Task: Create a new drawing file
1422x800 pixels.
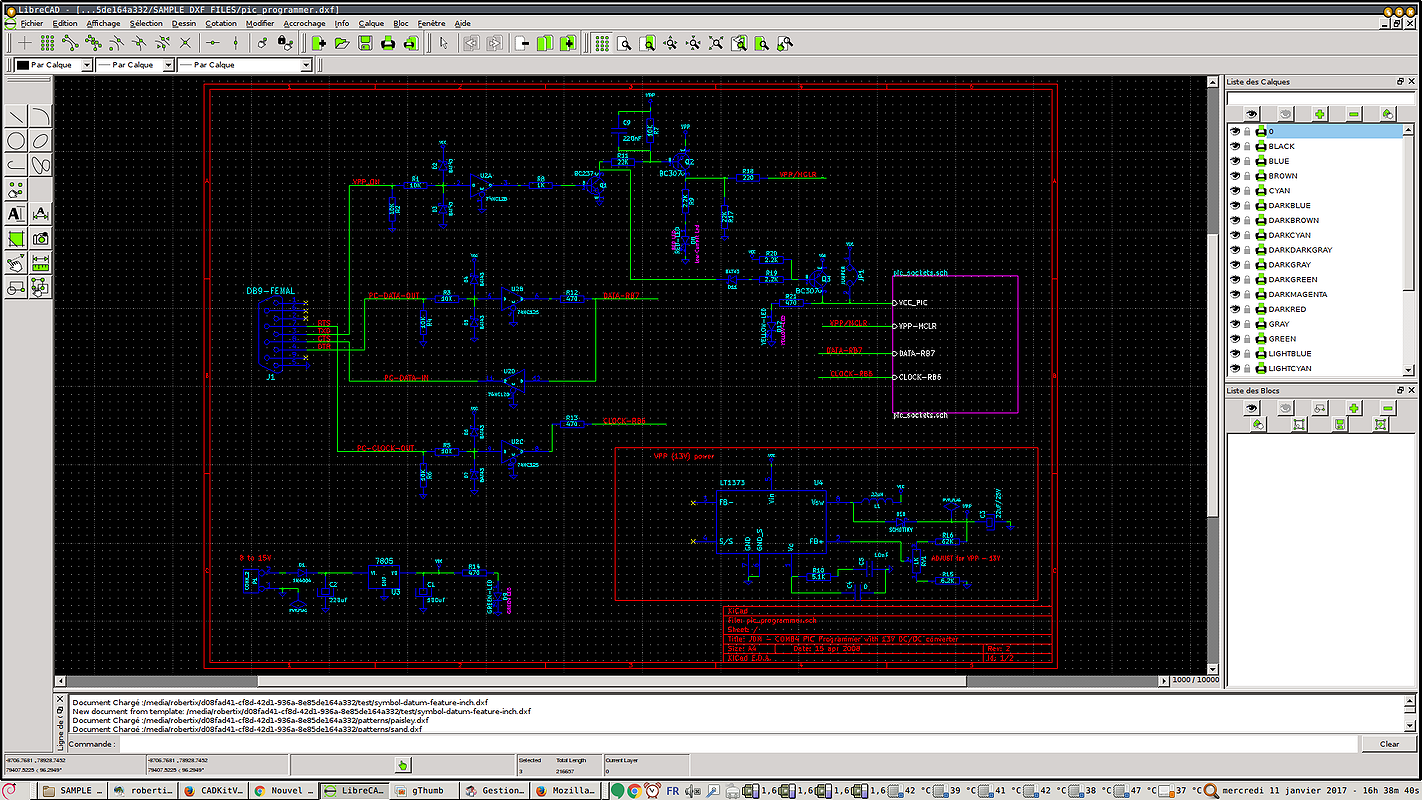Action: click(x=319, y=43)
